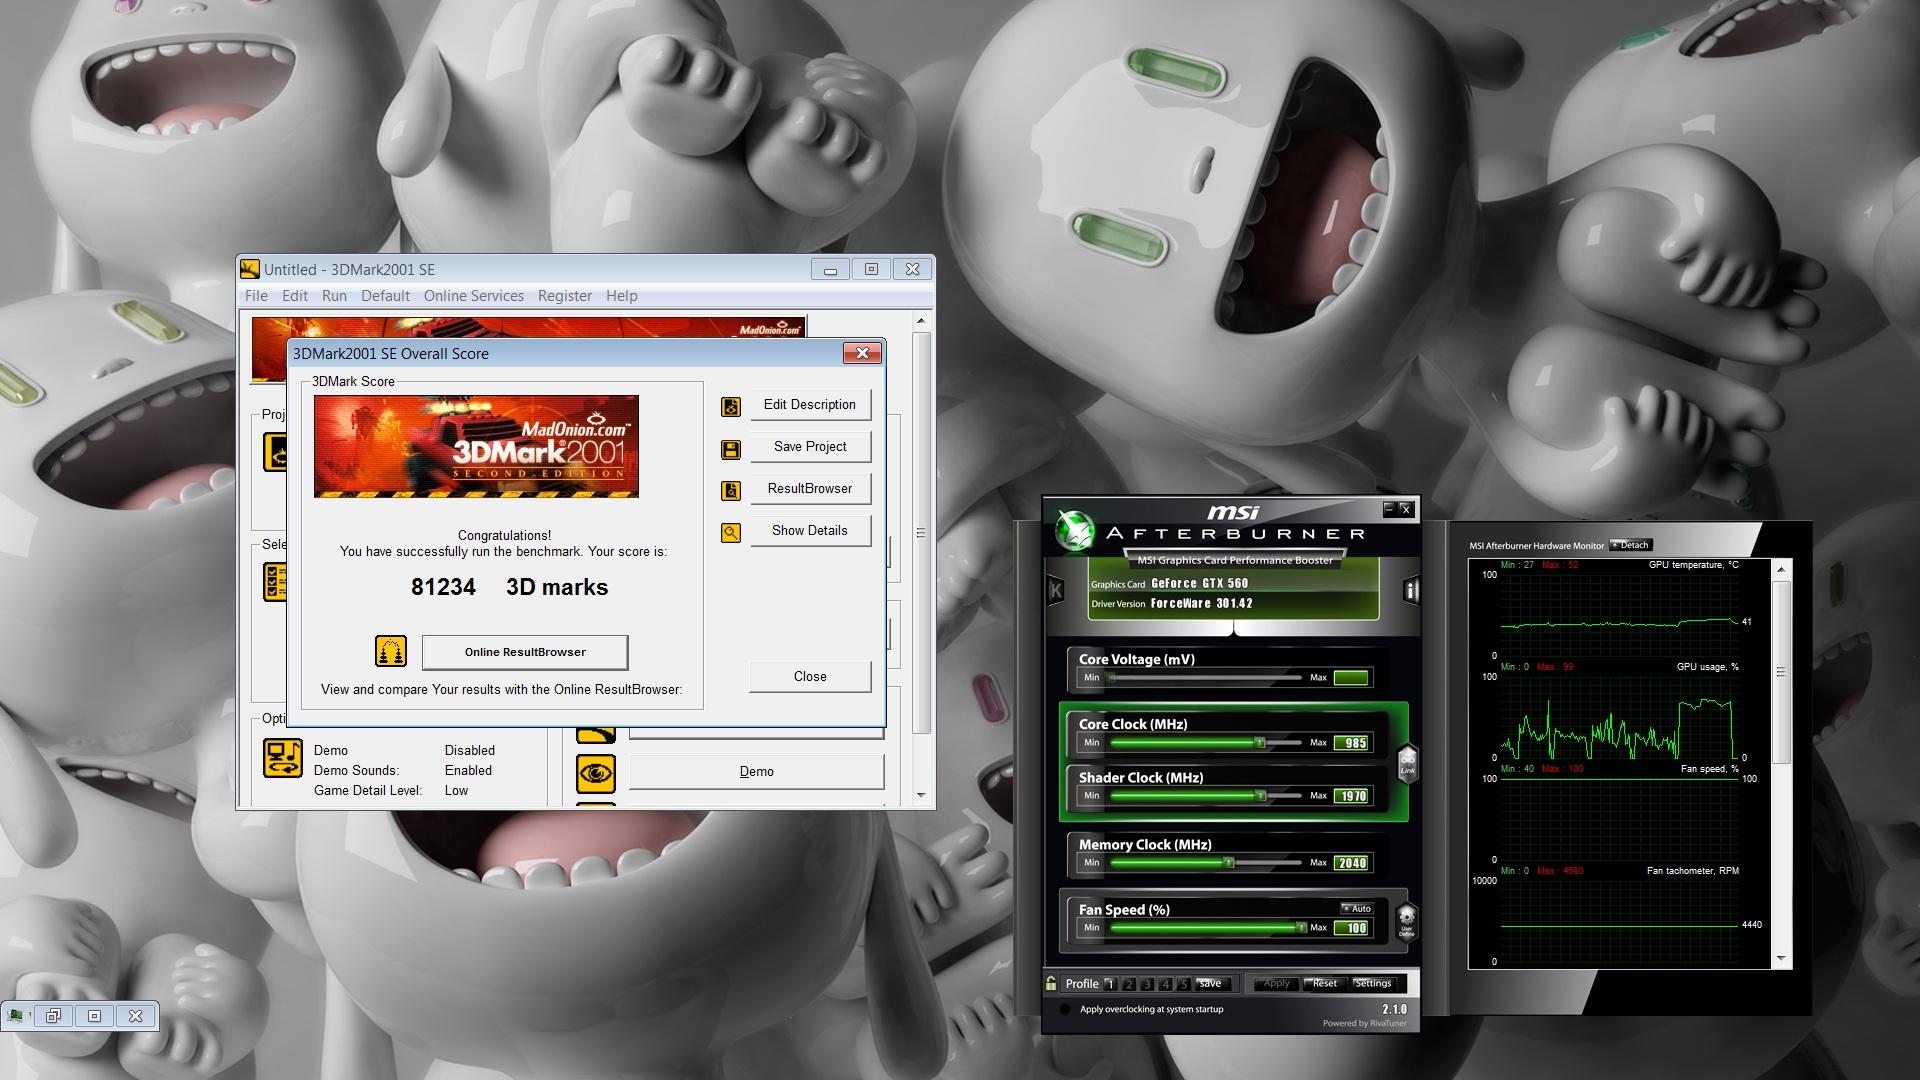Toggle the Fan Speed Auto button
Viewport: 1920px width, 1080px height.
coord(1356,909)
